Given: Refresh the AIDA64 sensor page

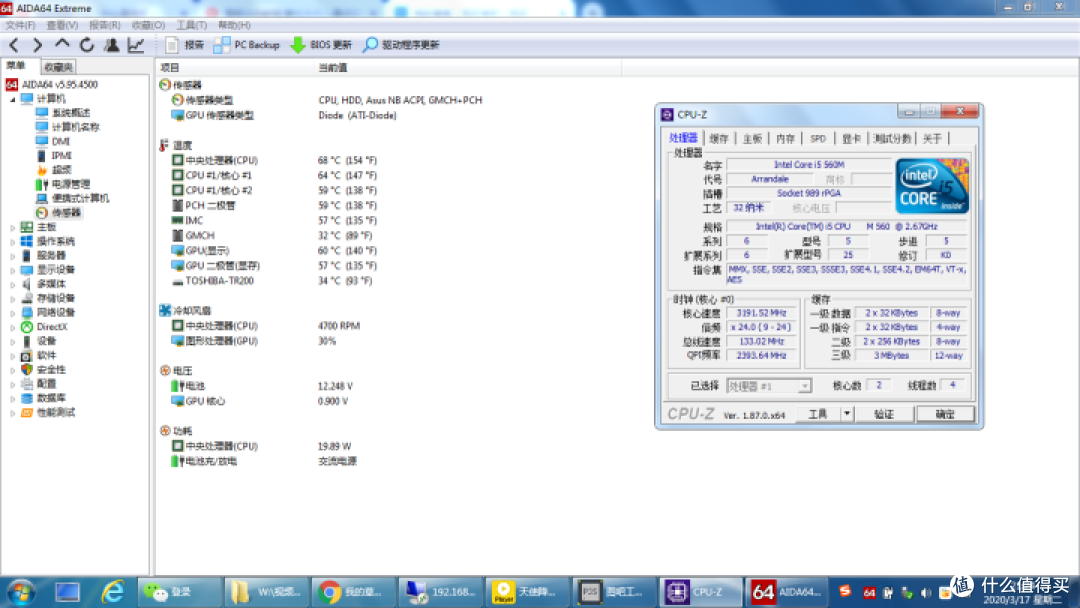Looking at the screenshot, I should coord(87,45).
